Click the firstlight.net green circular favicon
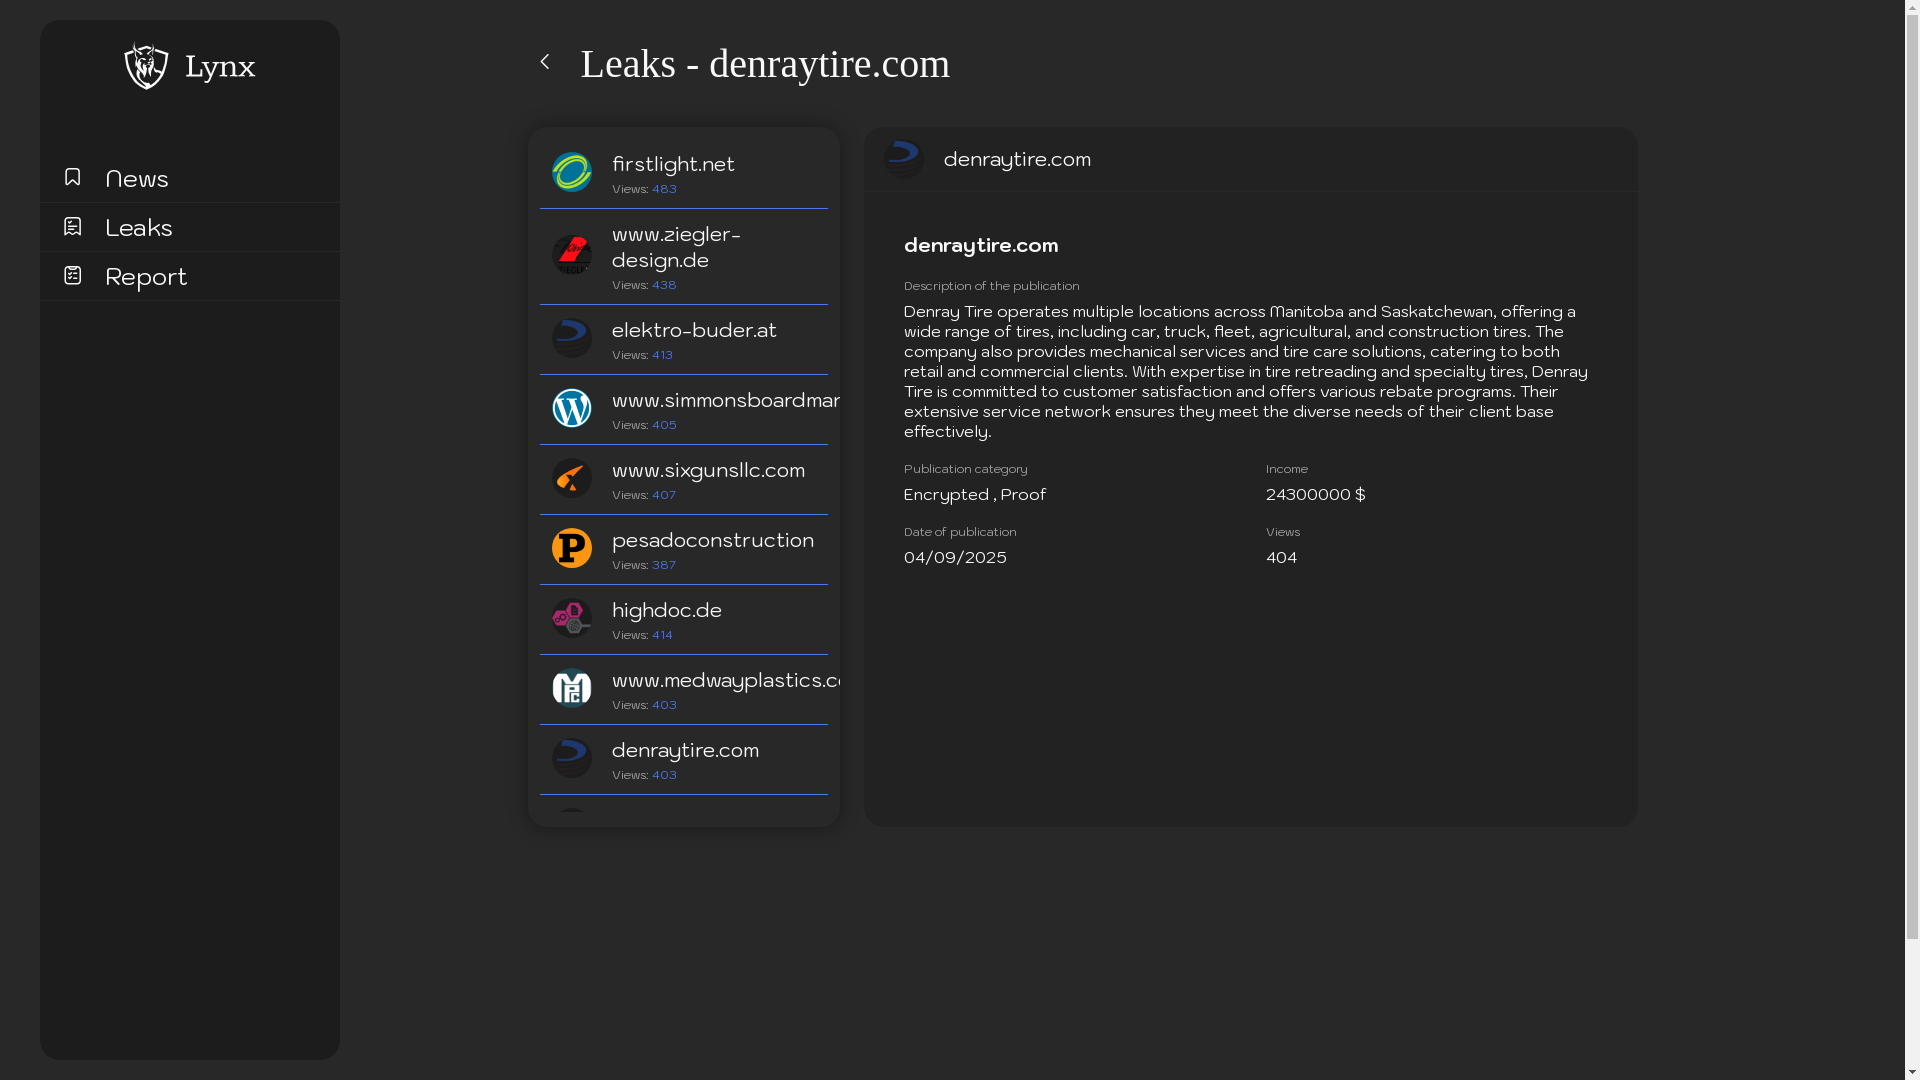Screen dimensions: 1920x1080 [x=571, y=172]
